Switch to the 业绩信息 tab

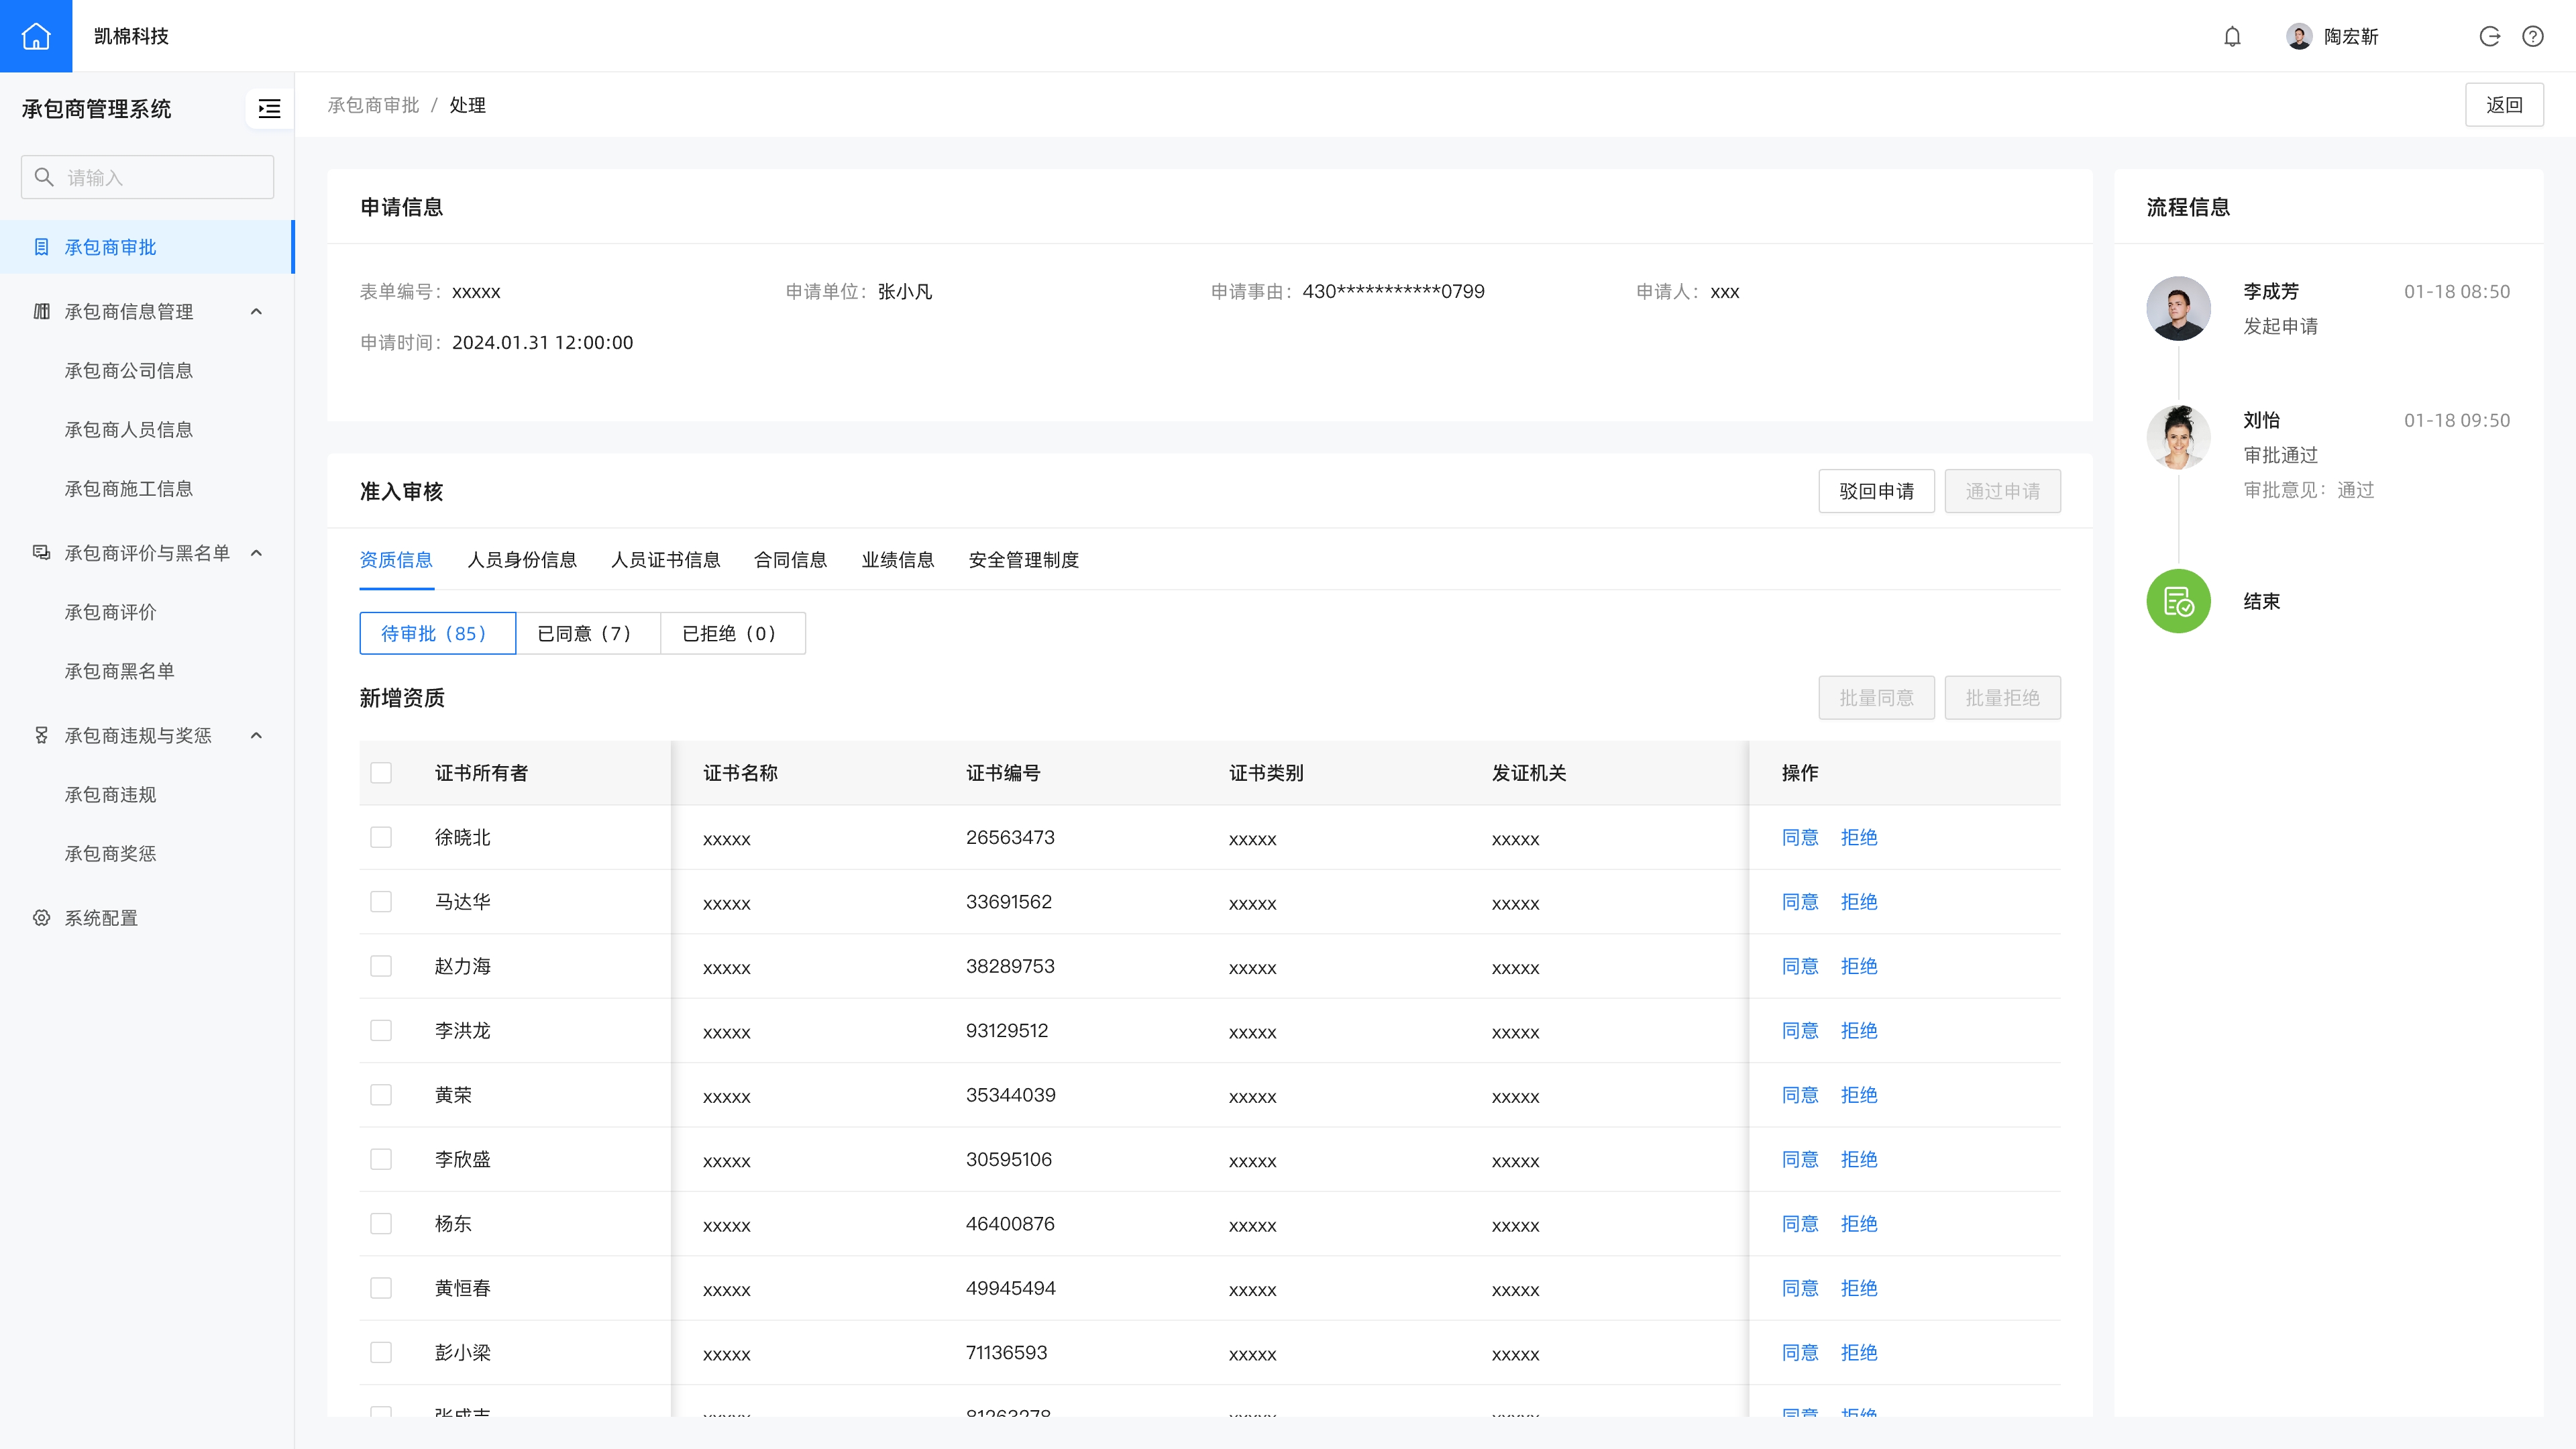tap(898, 560)
